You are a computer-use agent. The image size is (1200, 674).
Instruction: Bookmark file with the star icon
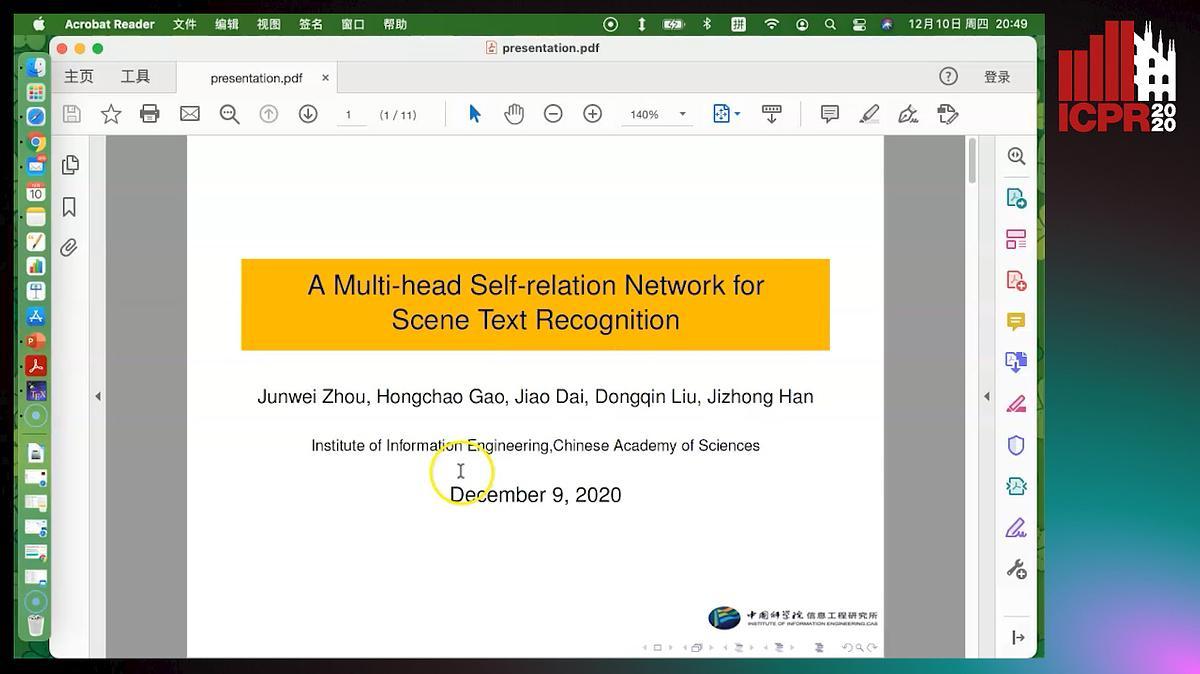[x=111, y=114]
